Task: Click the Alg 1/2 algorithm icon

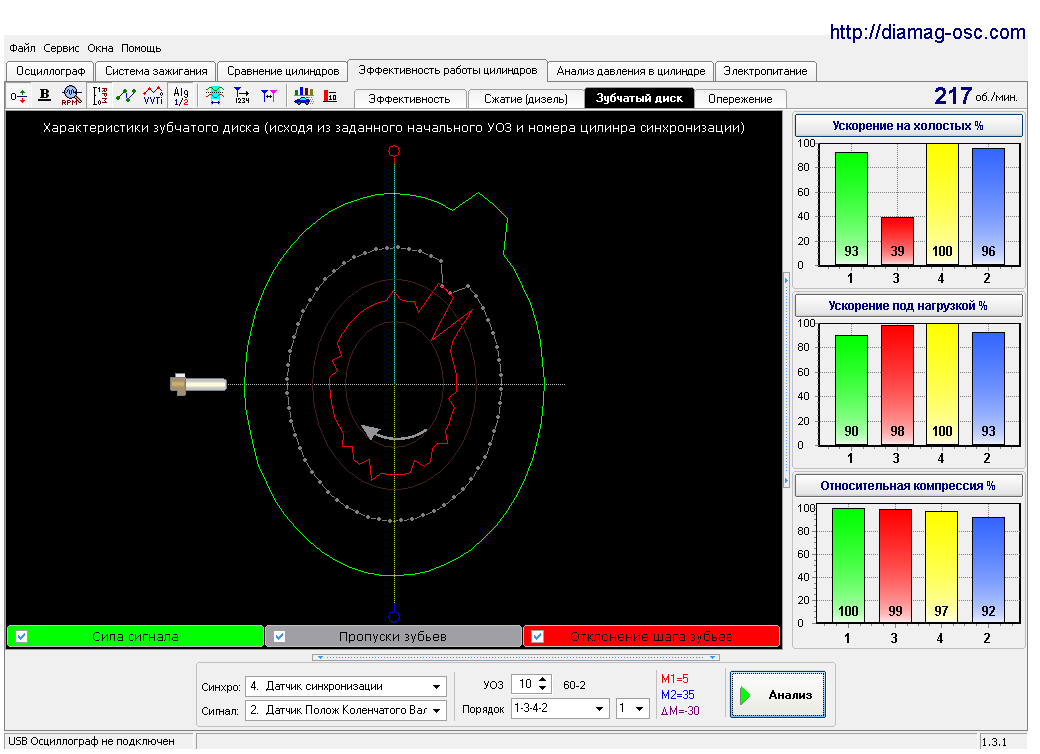Action: (181, 96)
